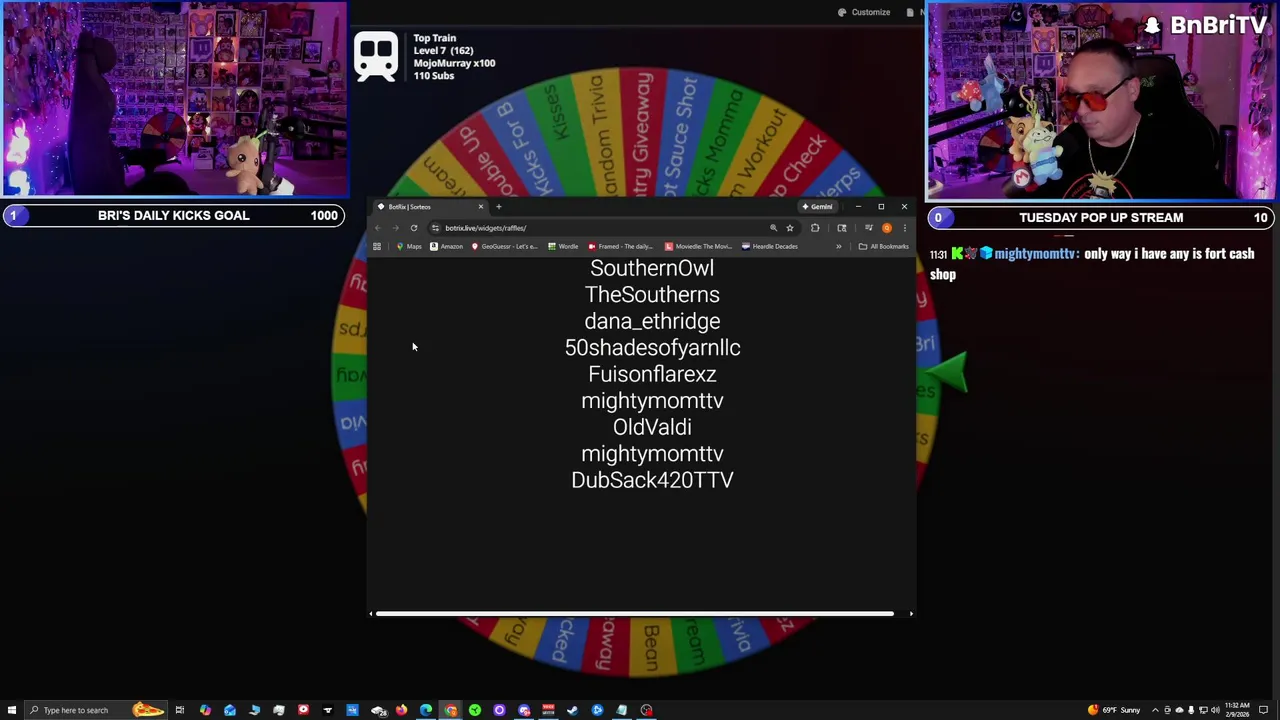Open the clock showing 11:32 AM
The image size is (1280, 720).
1237,710
